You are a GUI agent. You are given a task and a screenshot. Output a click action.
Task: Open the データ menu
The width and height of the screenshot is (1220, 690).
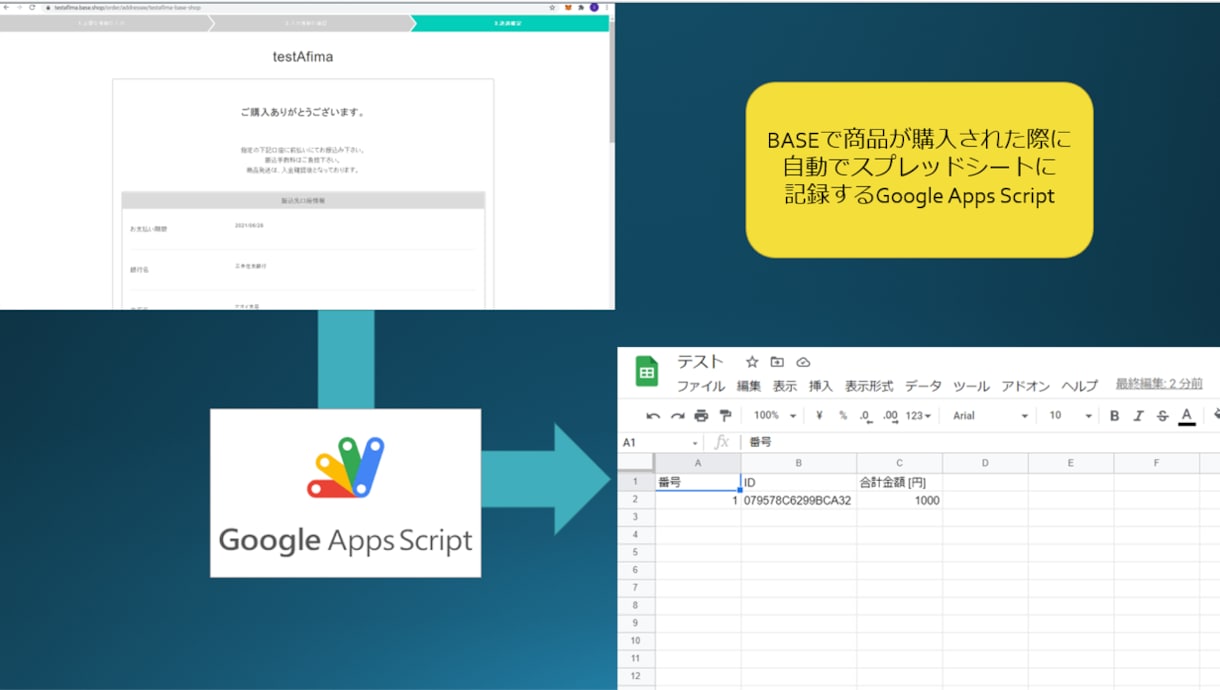[923, 386]
